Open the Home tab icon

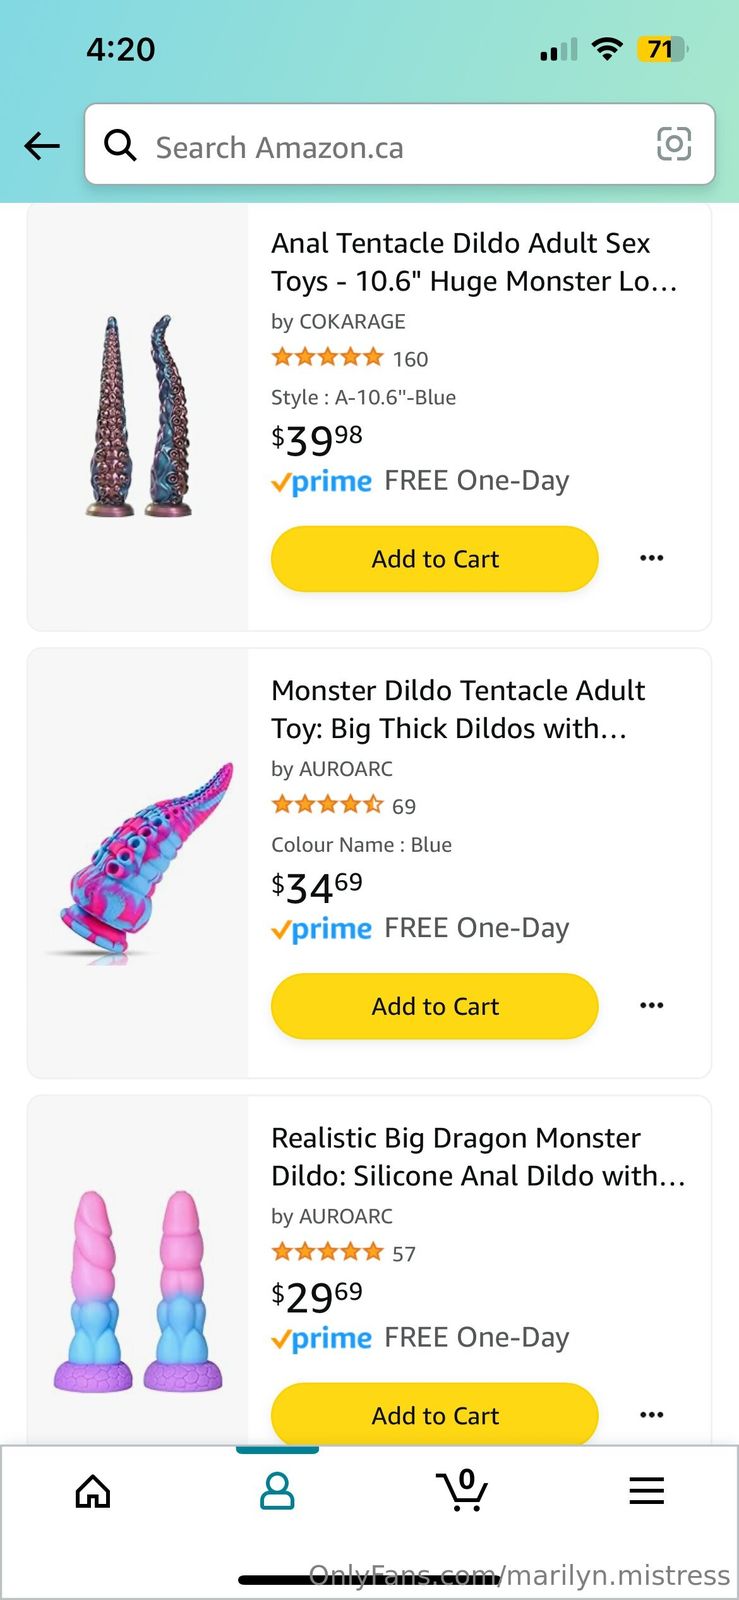click(x=93, y=1491)
